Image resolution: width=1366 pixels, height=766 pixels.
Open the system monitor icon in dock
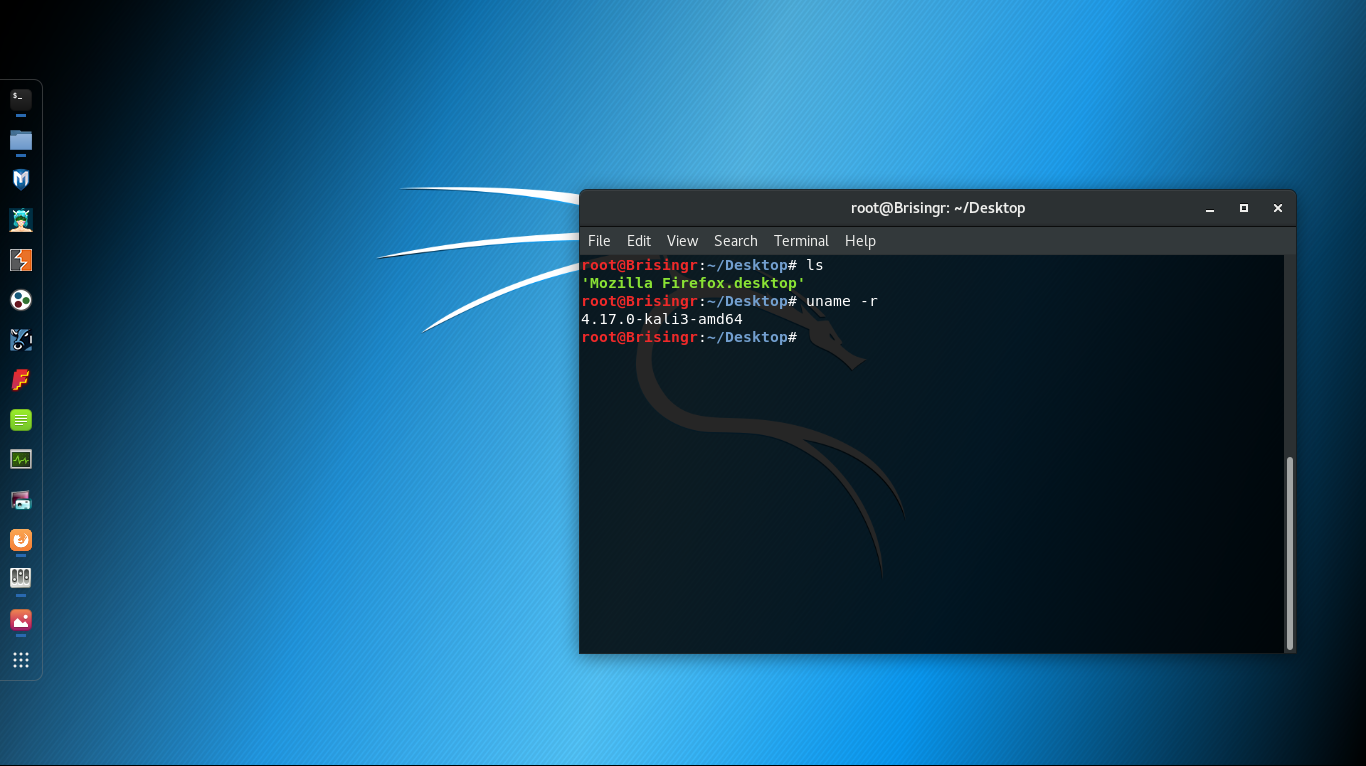pos(21,460)
